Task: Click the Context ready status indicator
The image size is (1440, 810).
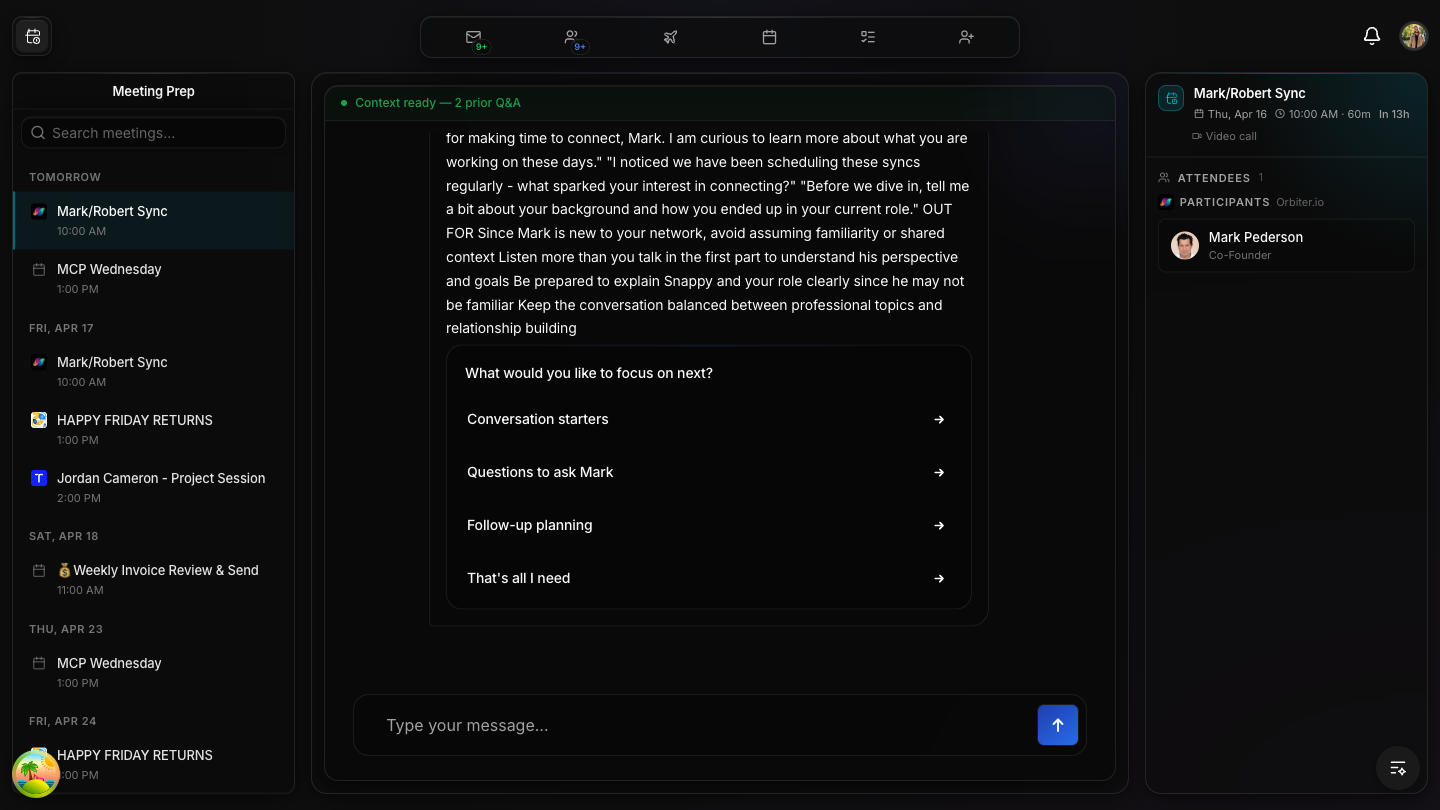Action: 437,102
